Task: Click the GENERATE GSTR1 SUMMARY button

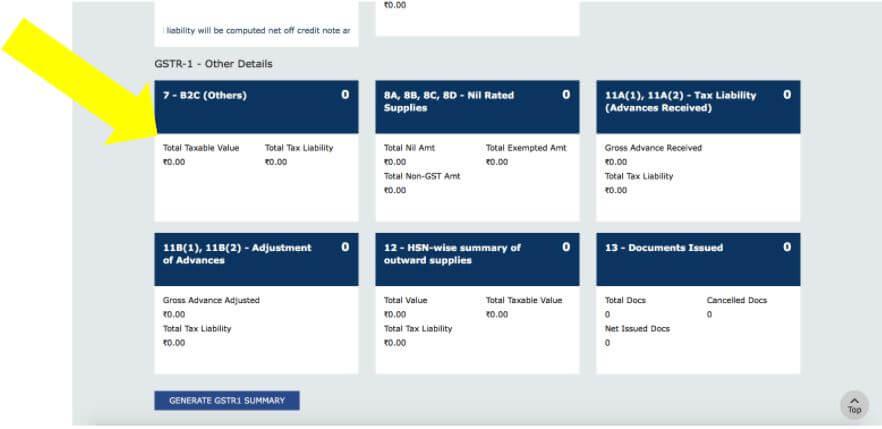Action: 227,401
